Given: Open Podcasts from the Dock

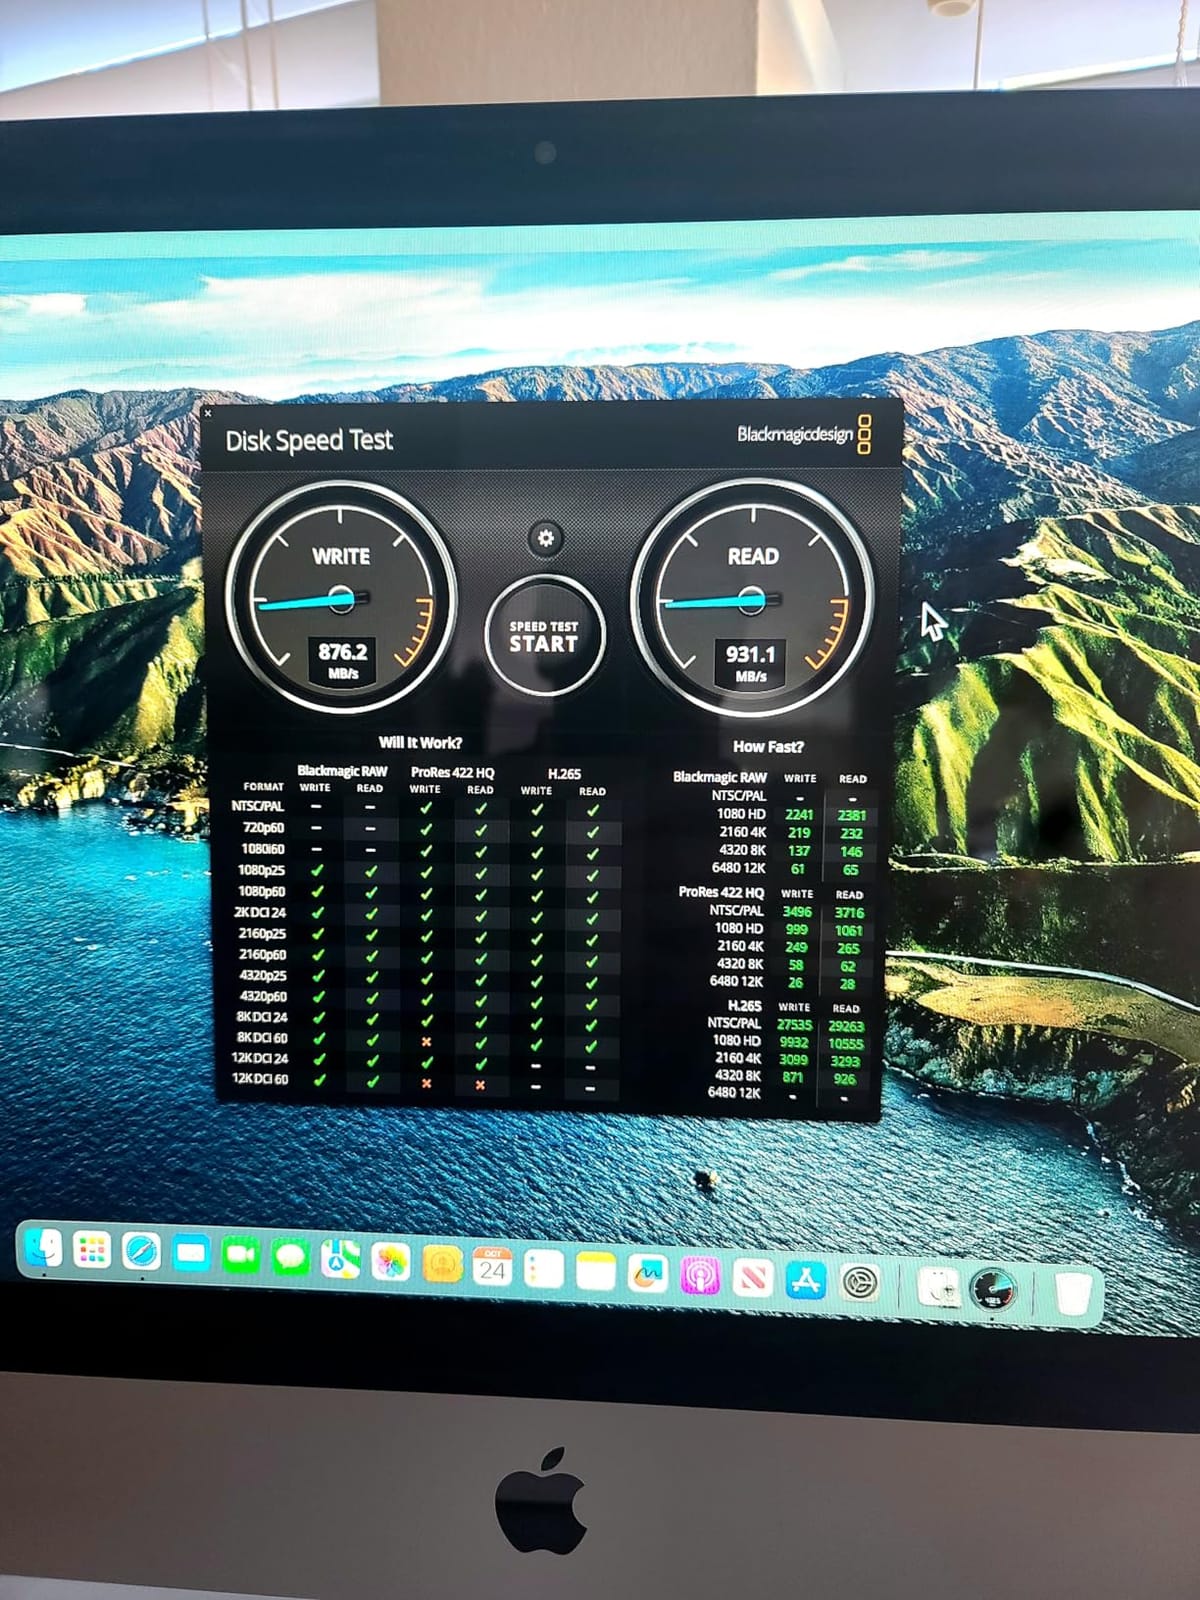Looking at the screenshot, I should (701, 1276).
